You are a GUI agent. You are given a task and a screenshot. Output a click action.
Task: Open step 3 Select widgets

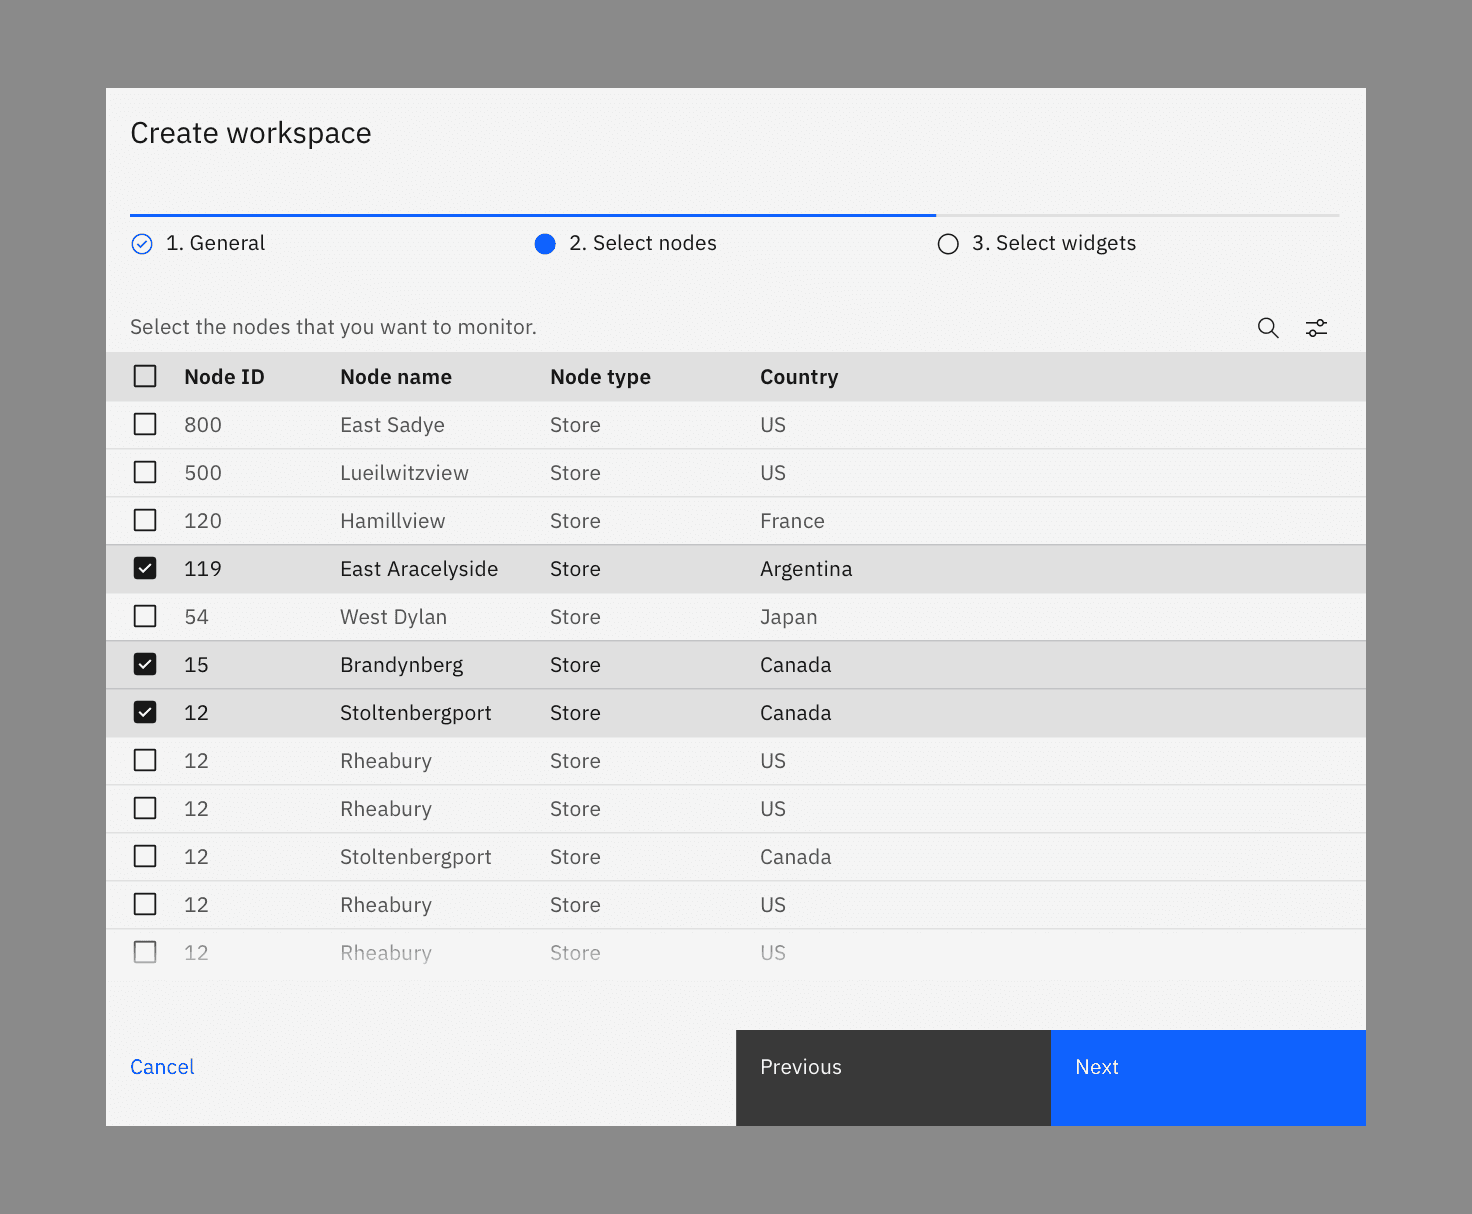[1056, 243]
